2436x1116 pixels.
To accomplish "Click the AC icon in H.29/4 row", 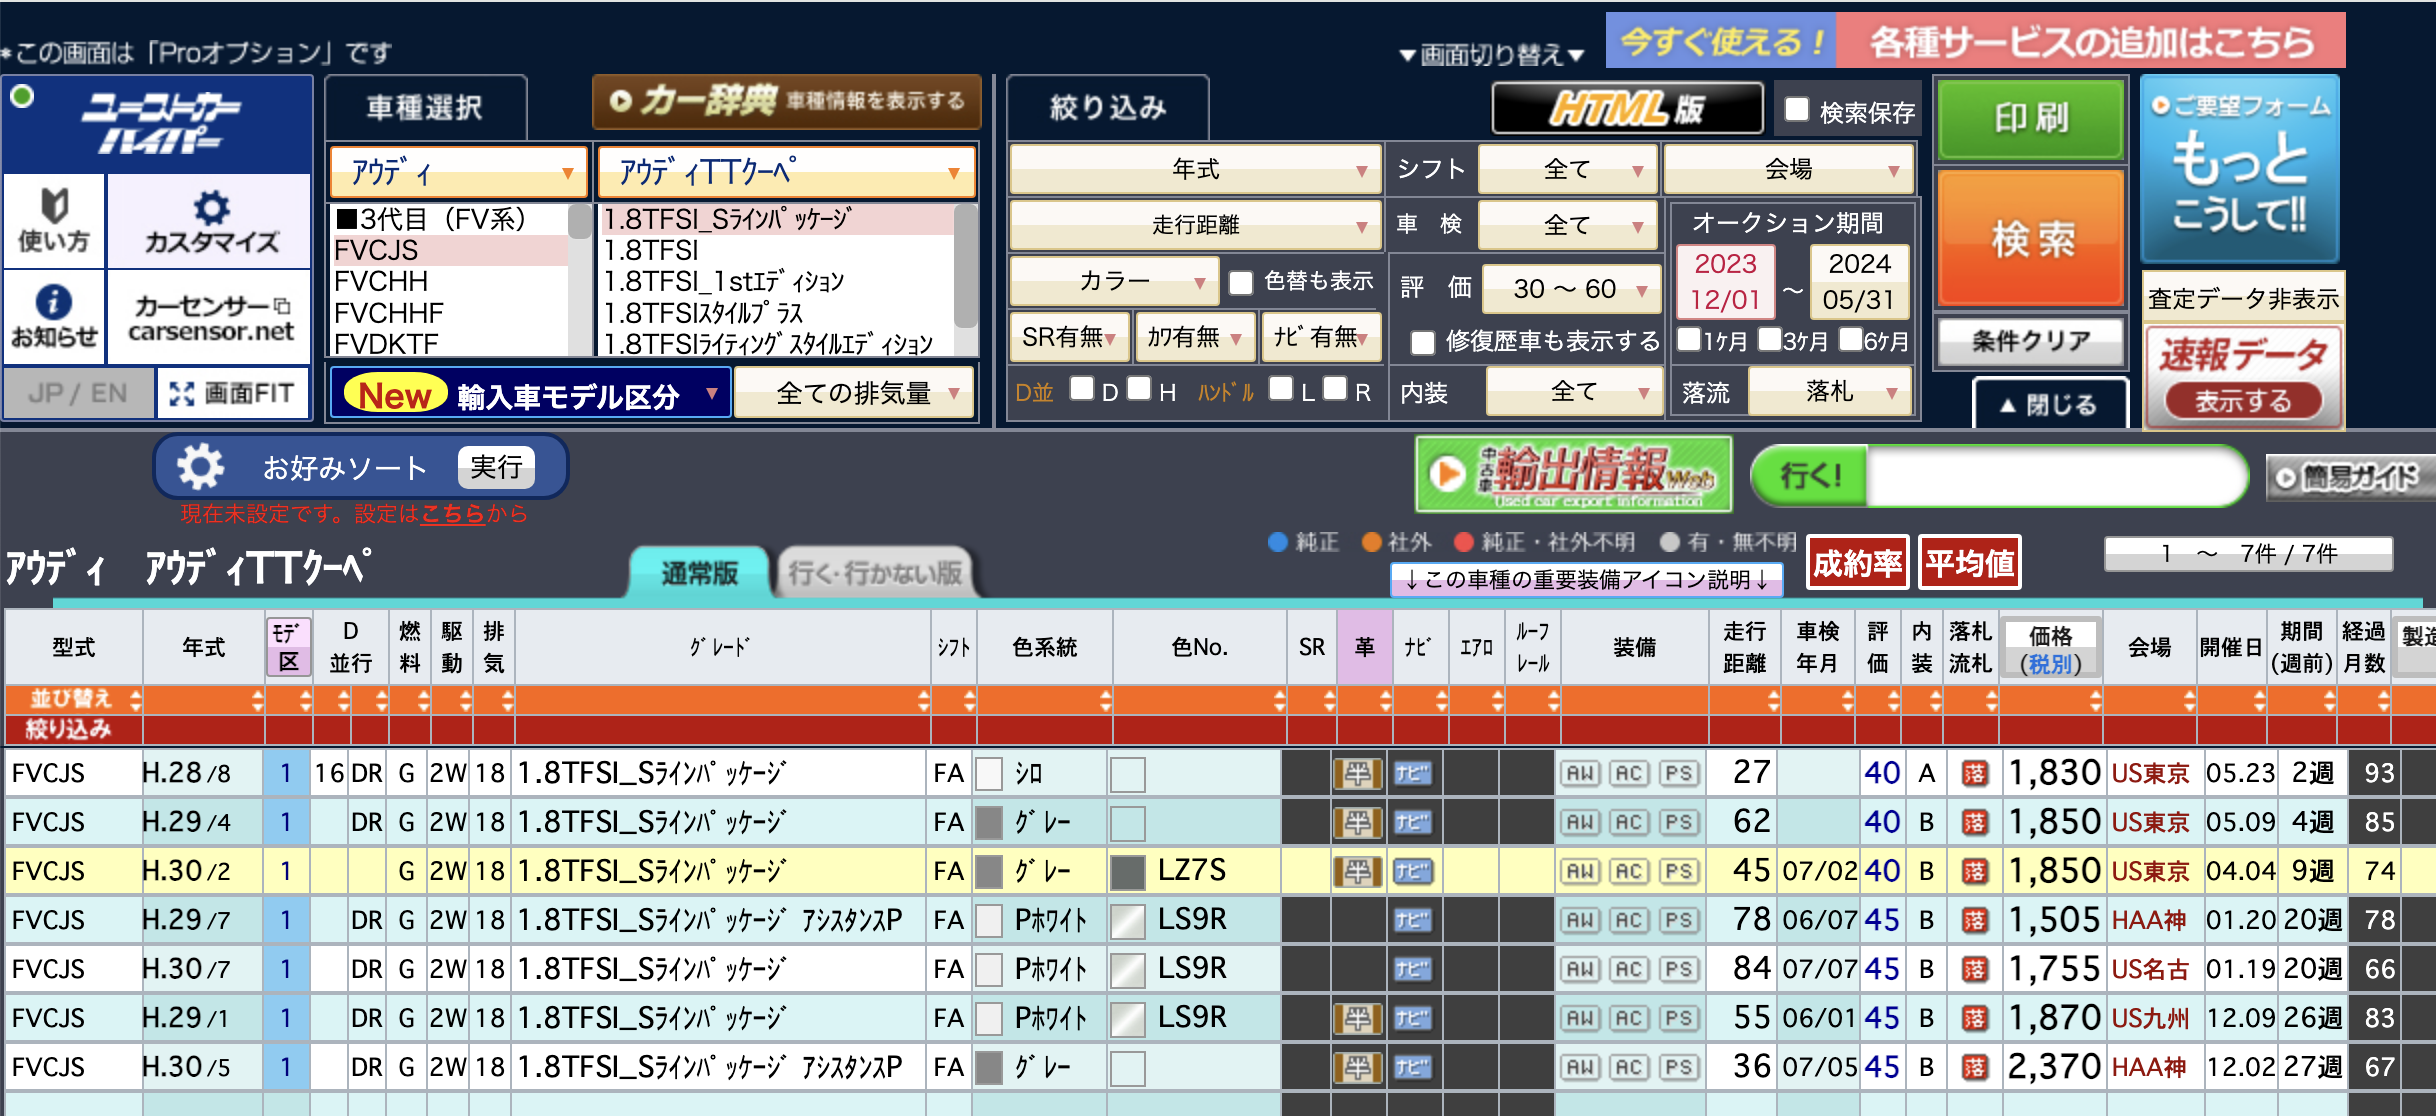I will [1629, 822].
